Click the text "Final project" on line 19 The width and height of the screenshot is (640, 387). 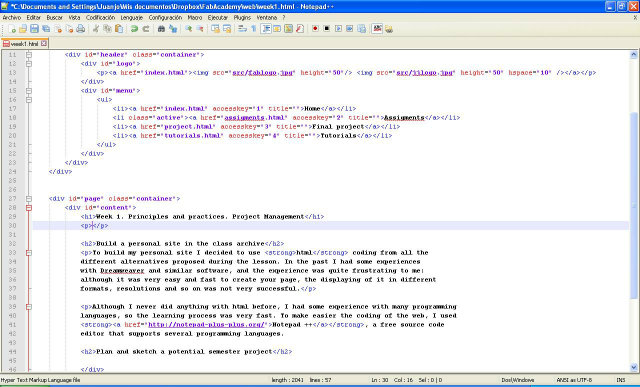point(338,127)
